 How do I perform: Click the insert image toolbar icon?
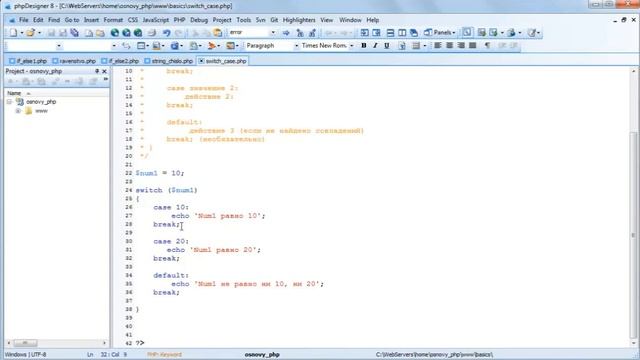click(231, 46)
